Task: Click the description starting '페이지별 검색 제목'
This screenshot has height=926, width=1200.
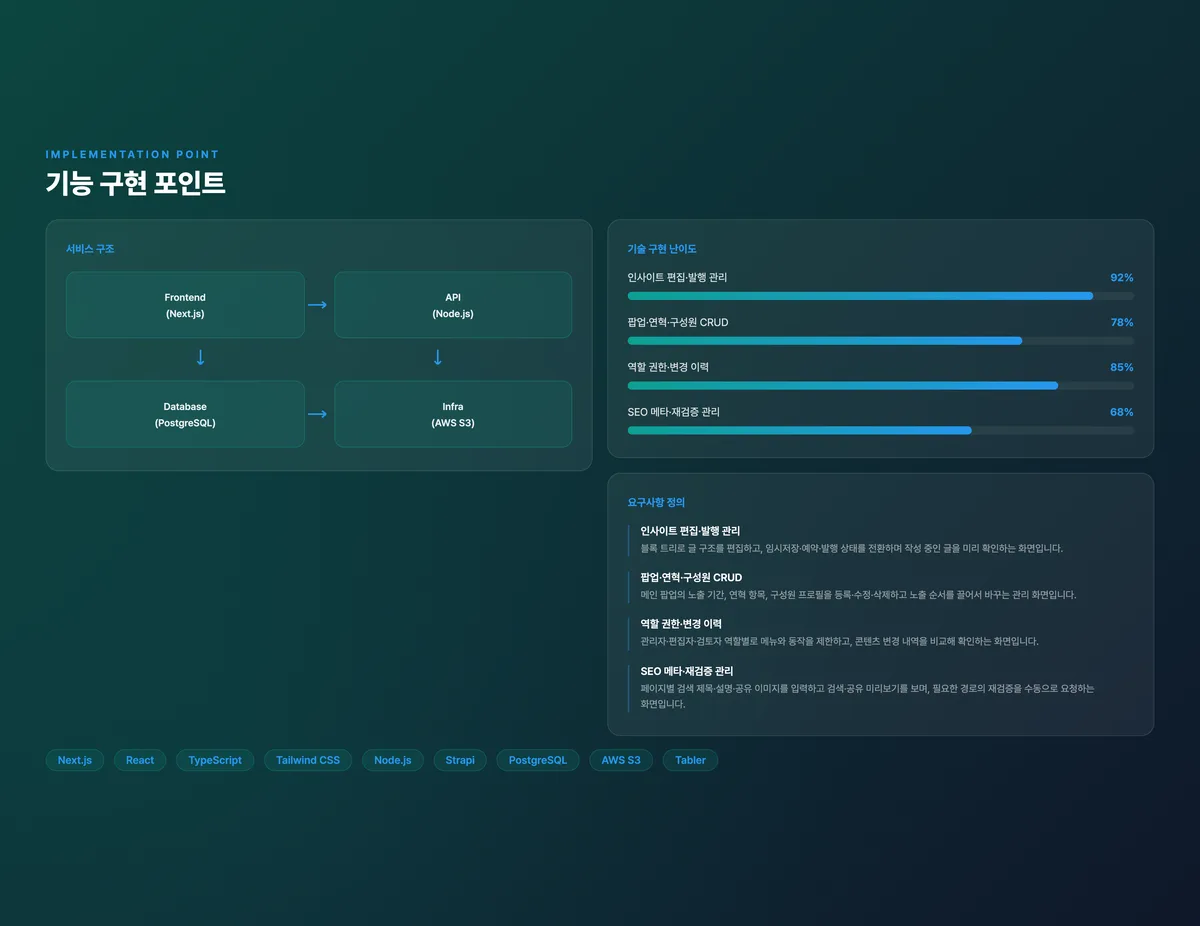Action: pos(868,696)
